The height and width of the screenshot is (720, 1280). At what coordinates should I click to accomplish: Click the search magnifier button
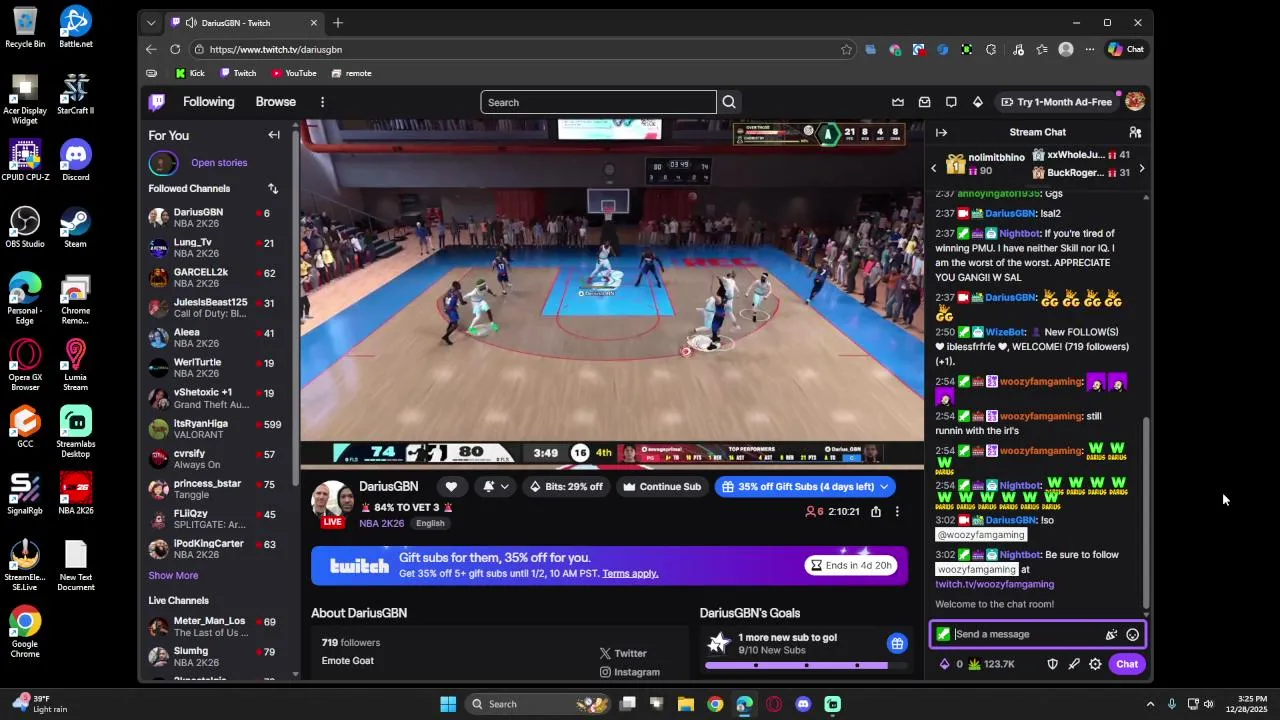[729, 102]
